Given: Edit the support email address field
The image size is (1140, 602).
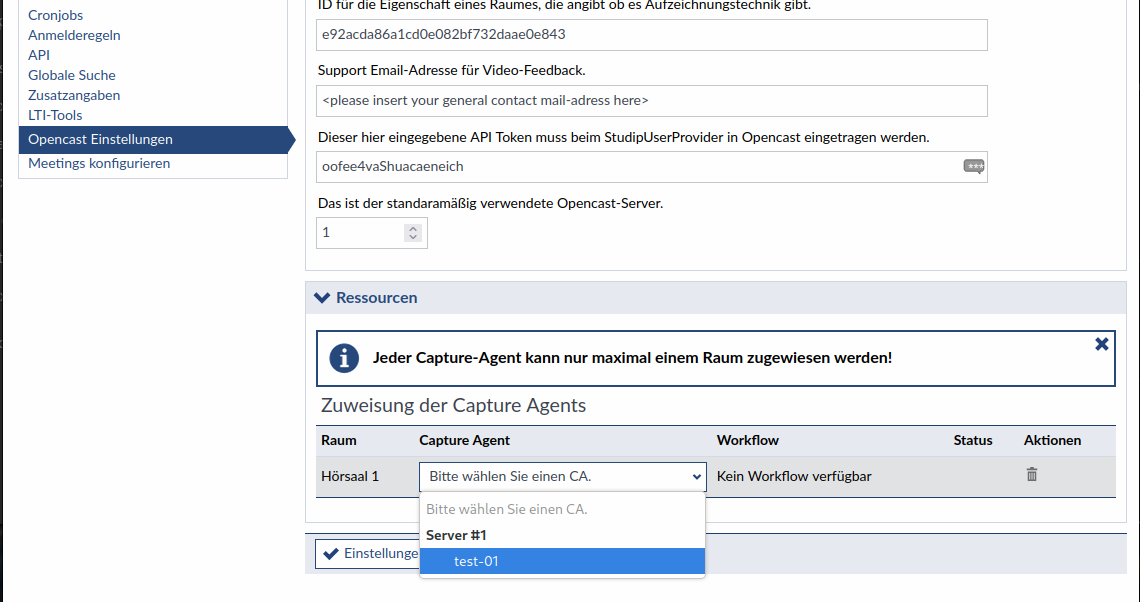Looking at the screenshot, I should pos(651,101).
